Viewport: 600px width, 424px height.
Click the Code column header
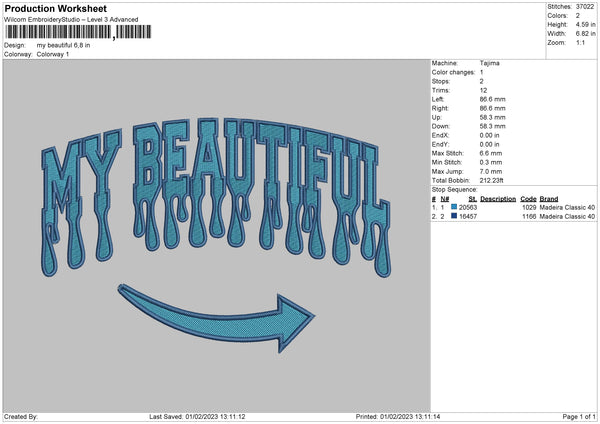coord(529,199)
